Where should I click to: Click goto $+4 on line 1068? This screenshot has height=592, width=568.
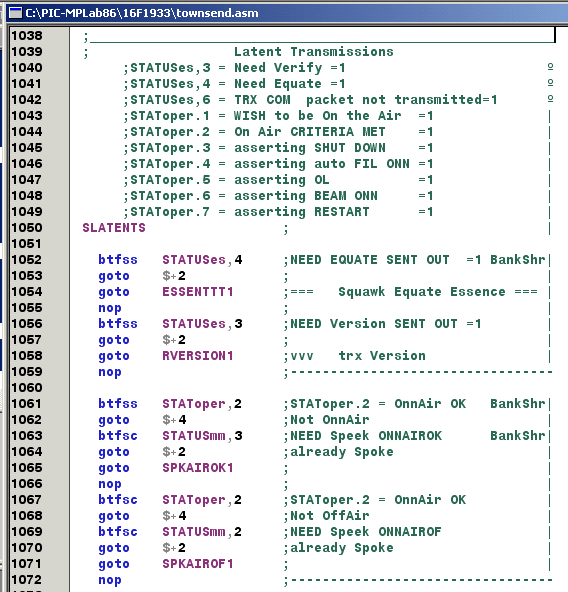click(x=142, y=516)
